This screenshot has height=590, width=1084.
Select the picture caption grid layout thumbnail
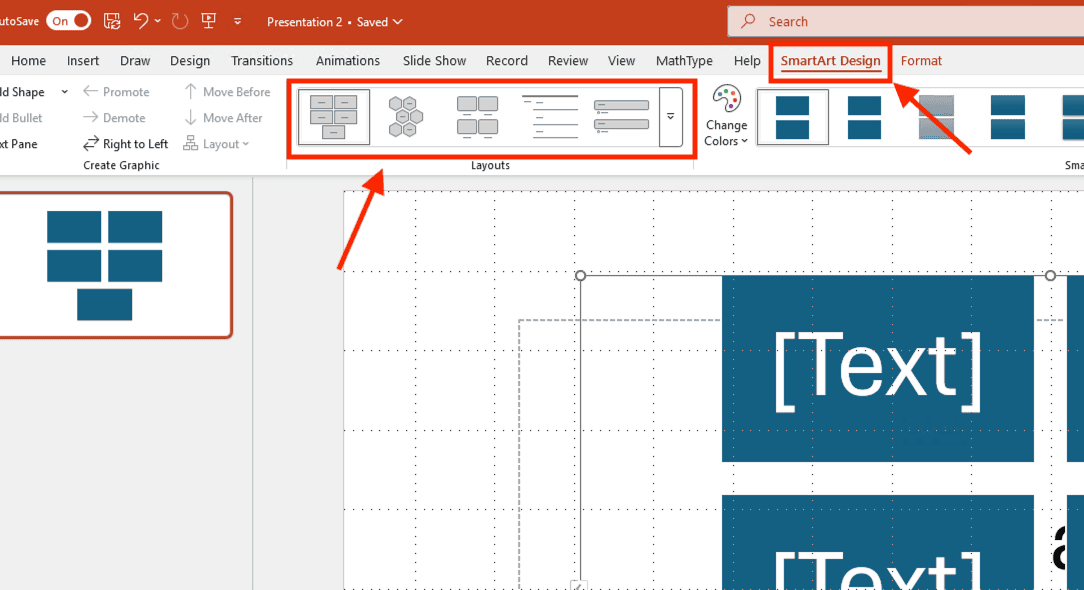click(x=477, y=117)
